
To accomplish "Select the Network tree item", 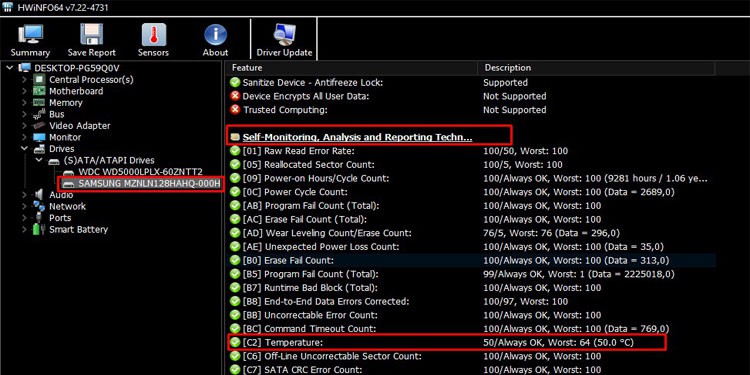I will 67,206.
